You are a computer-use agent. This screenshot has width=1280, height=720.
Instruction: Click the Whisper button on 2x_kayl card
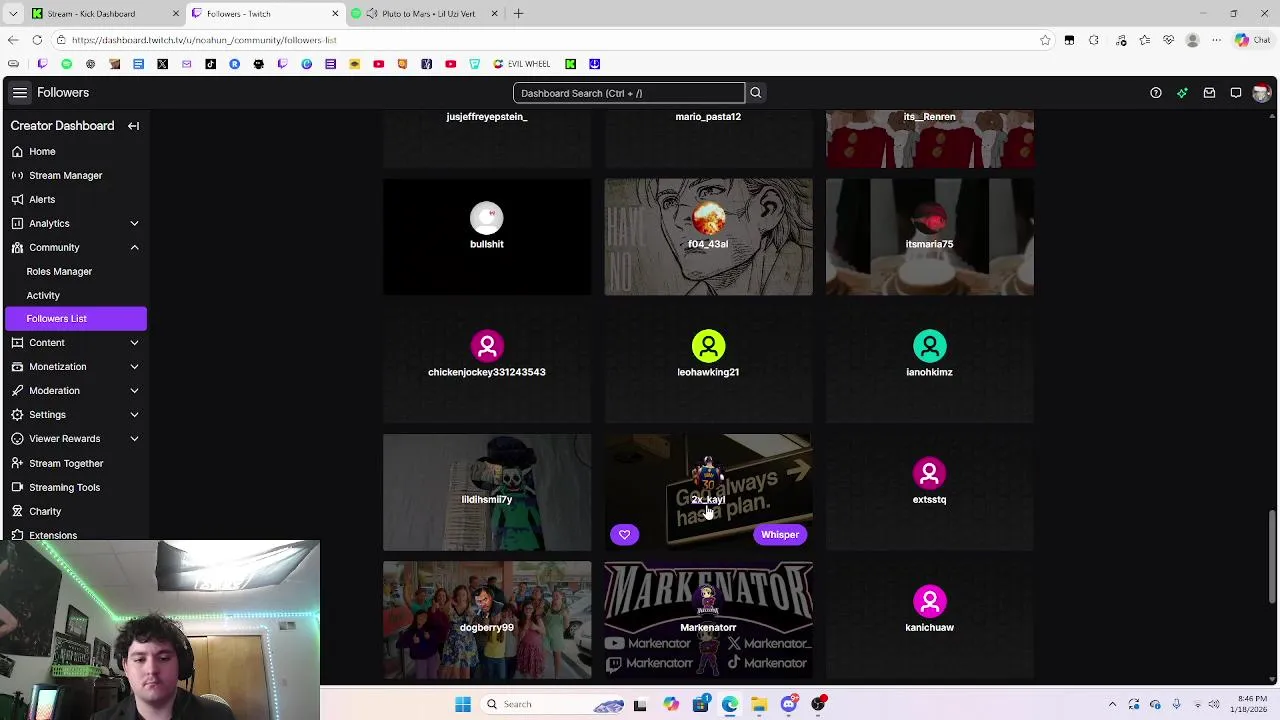(x=780, y=535)
